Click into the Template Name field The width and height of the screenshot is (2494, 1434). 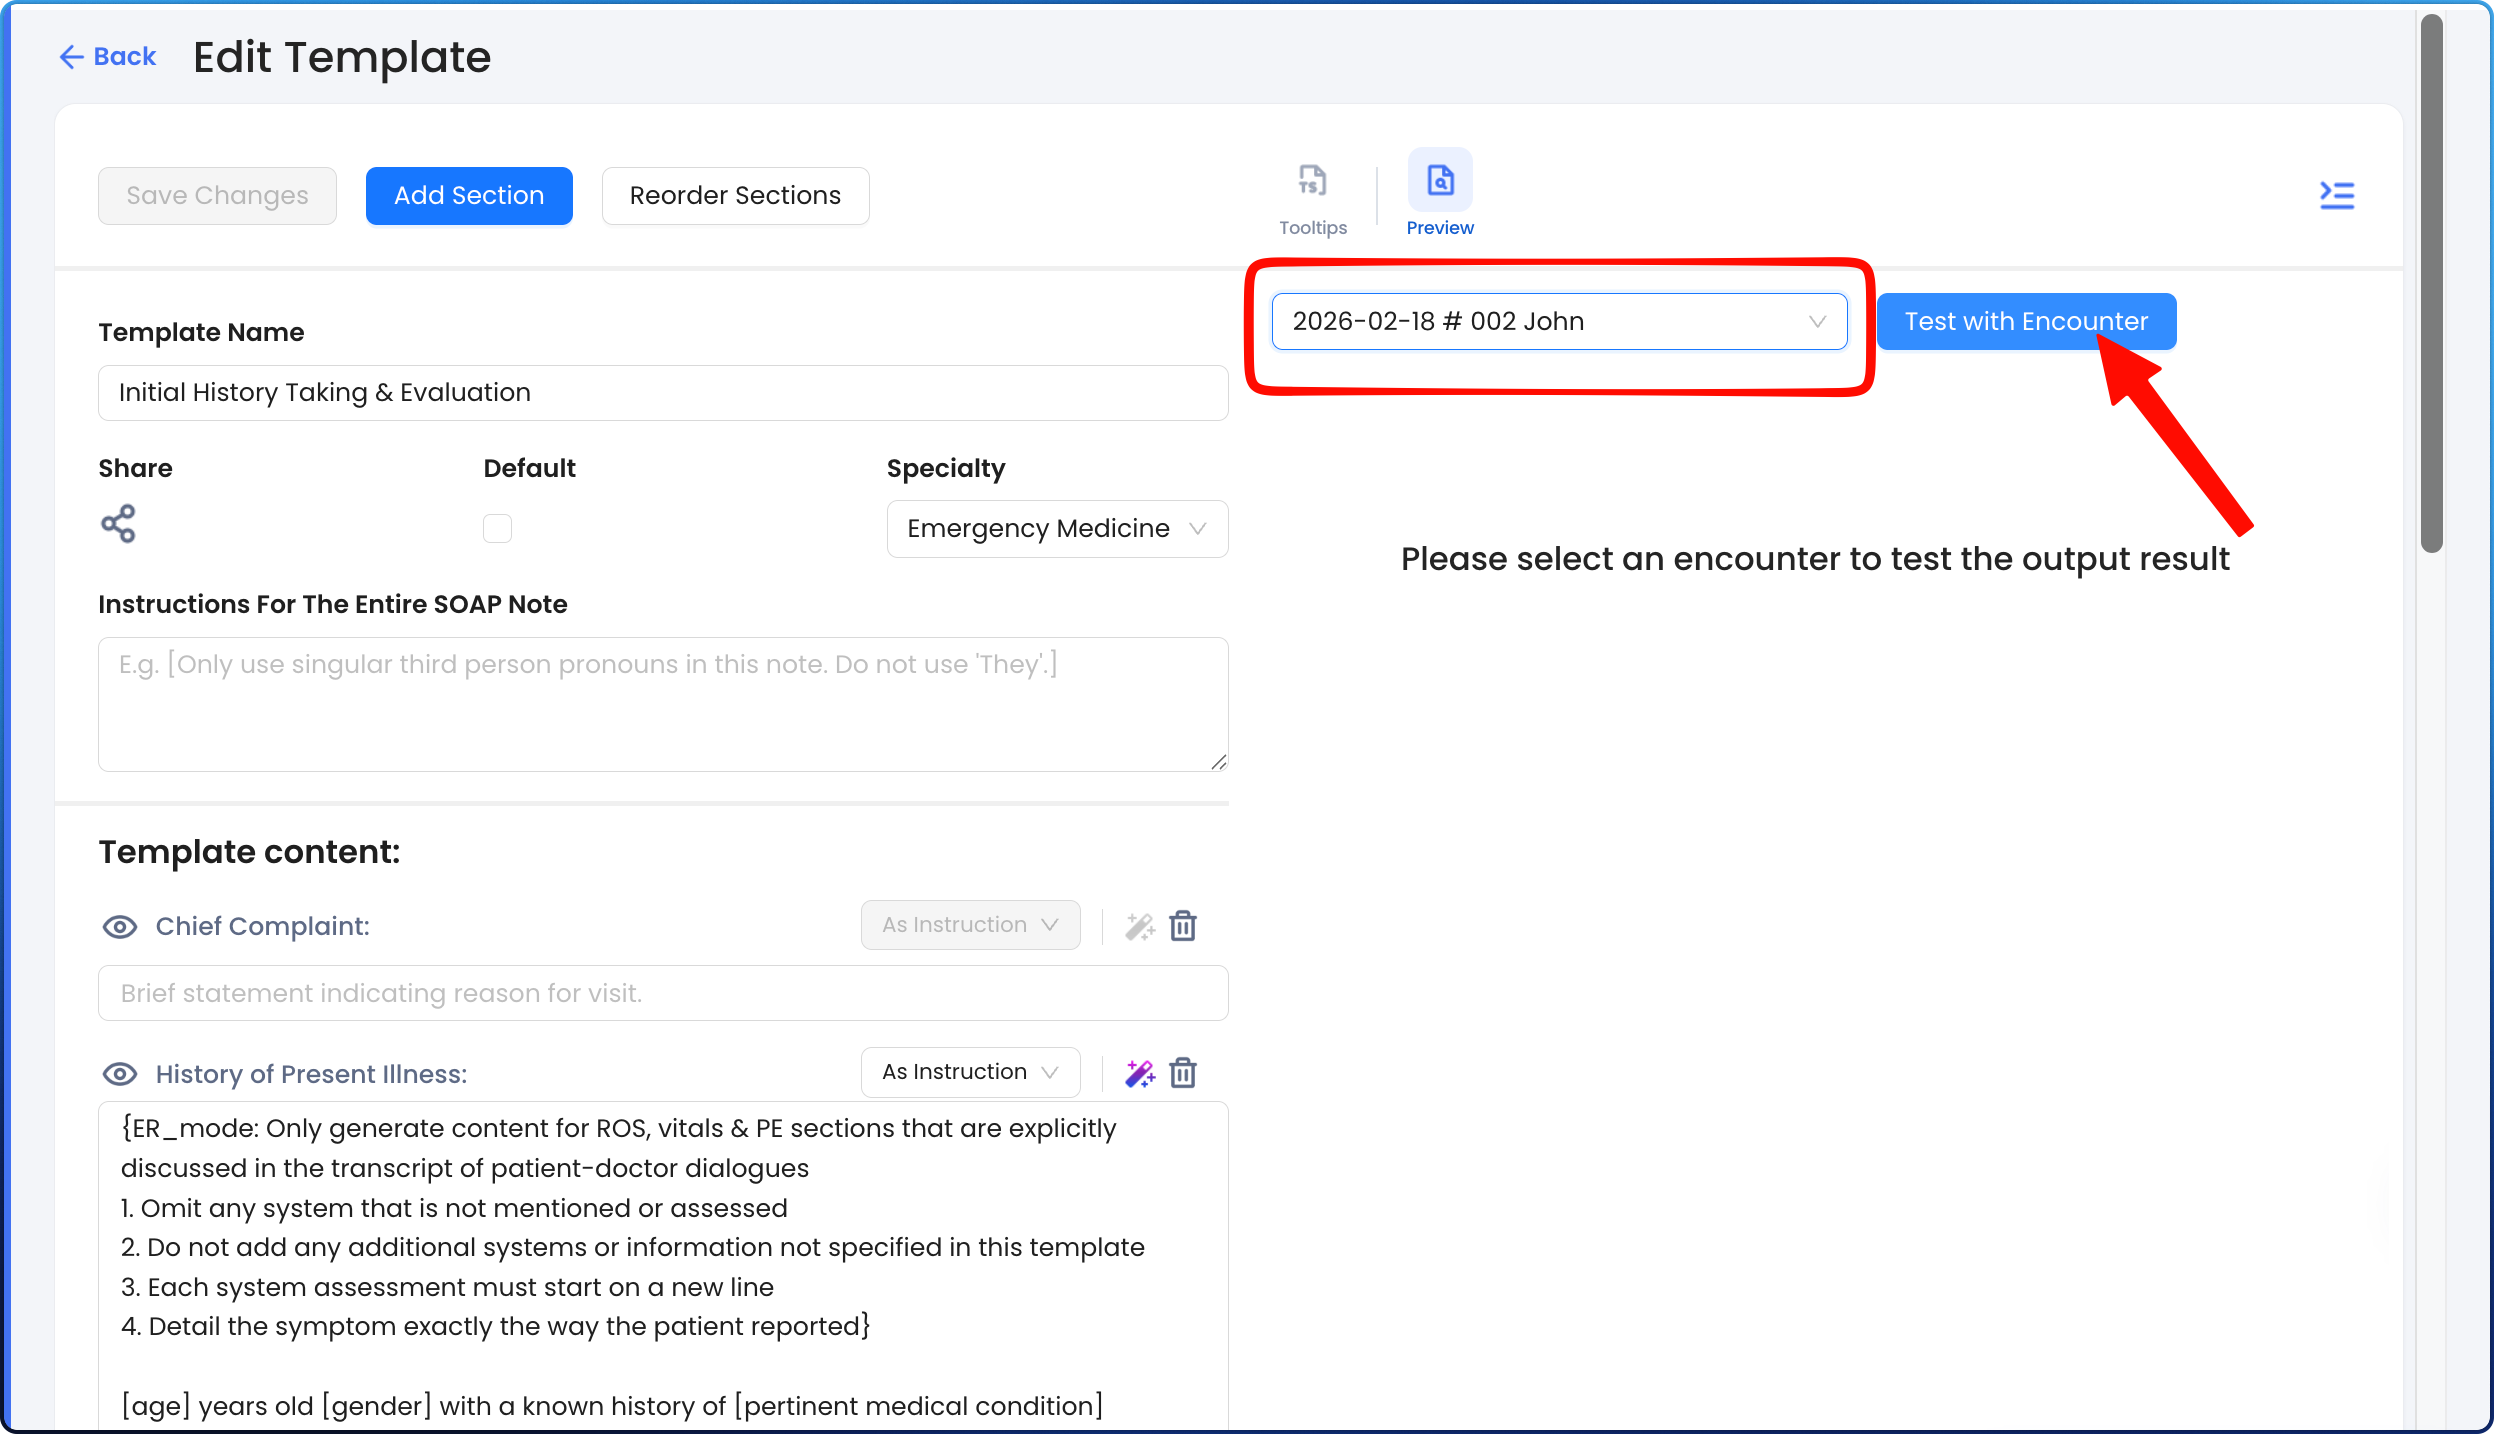coord(663,393)
